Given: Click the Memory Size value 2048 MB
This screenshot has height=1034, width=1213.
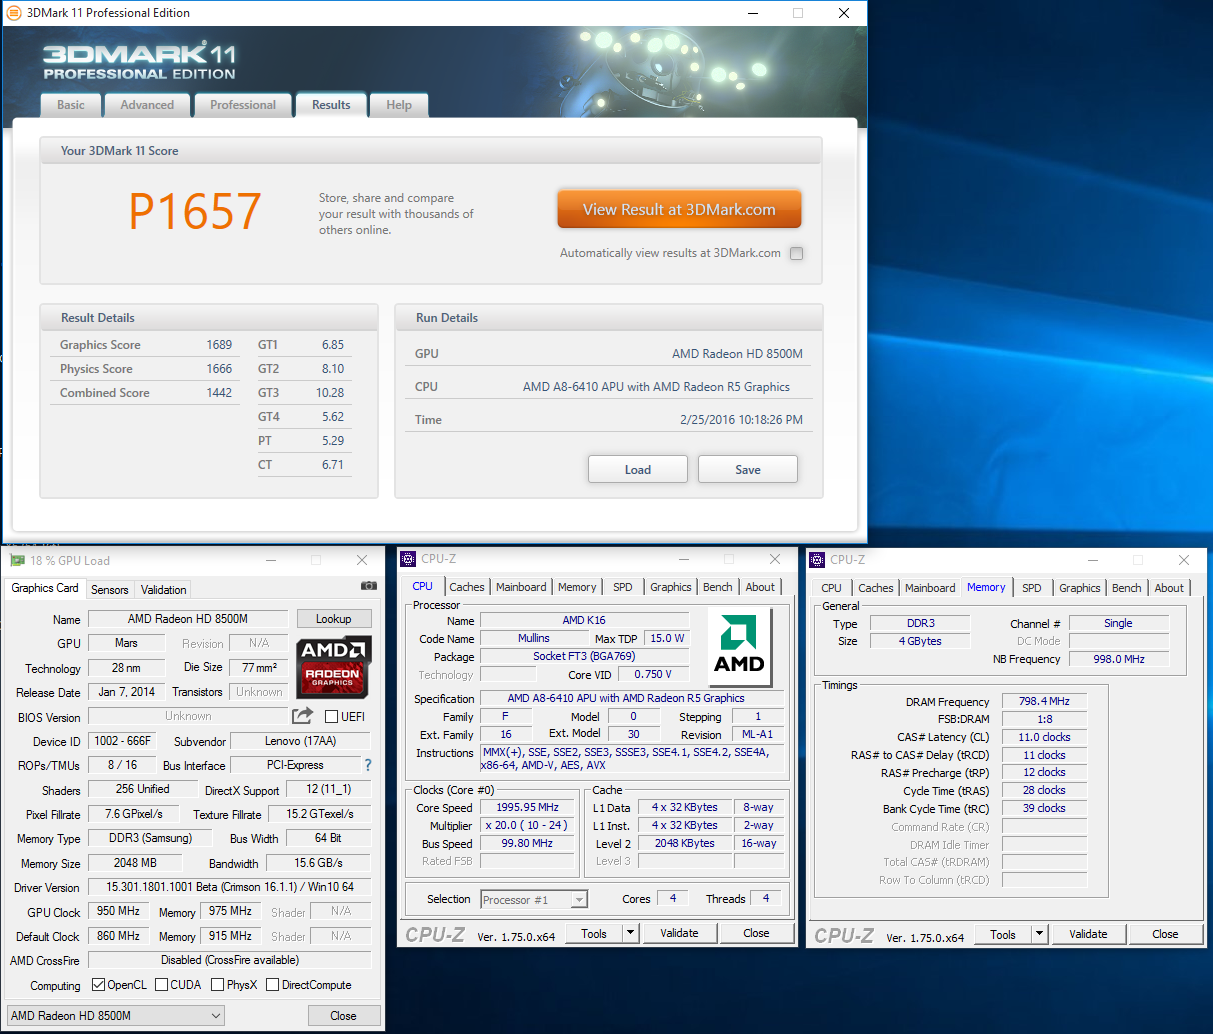Looking at the screenshot, I should pyautogui.click(x=135, y=862).
